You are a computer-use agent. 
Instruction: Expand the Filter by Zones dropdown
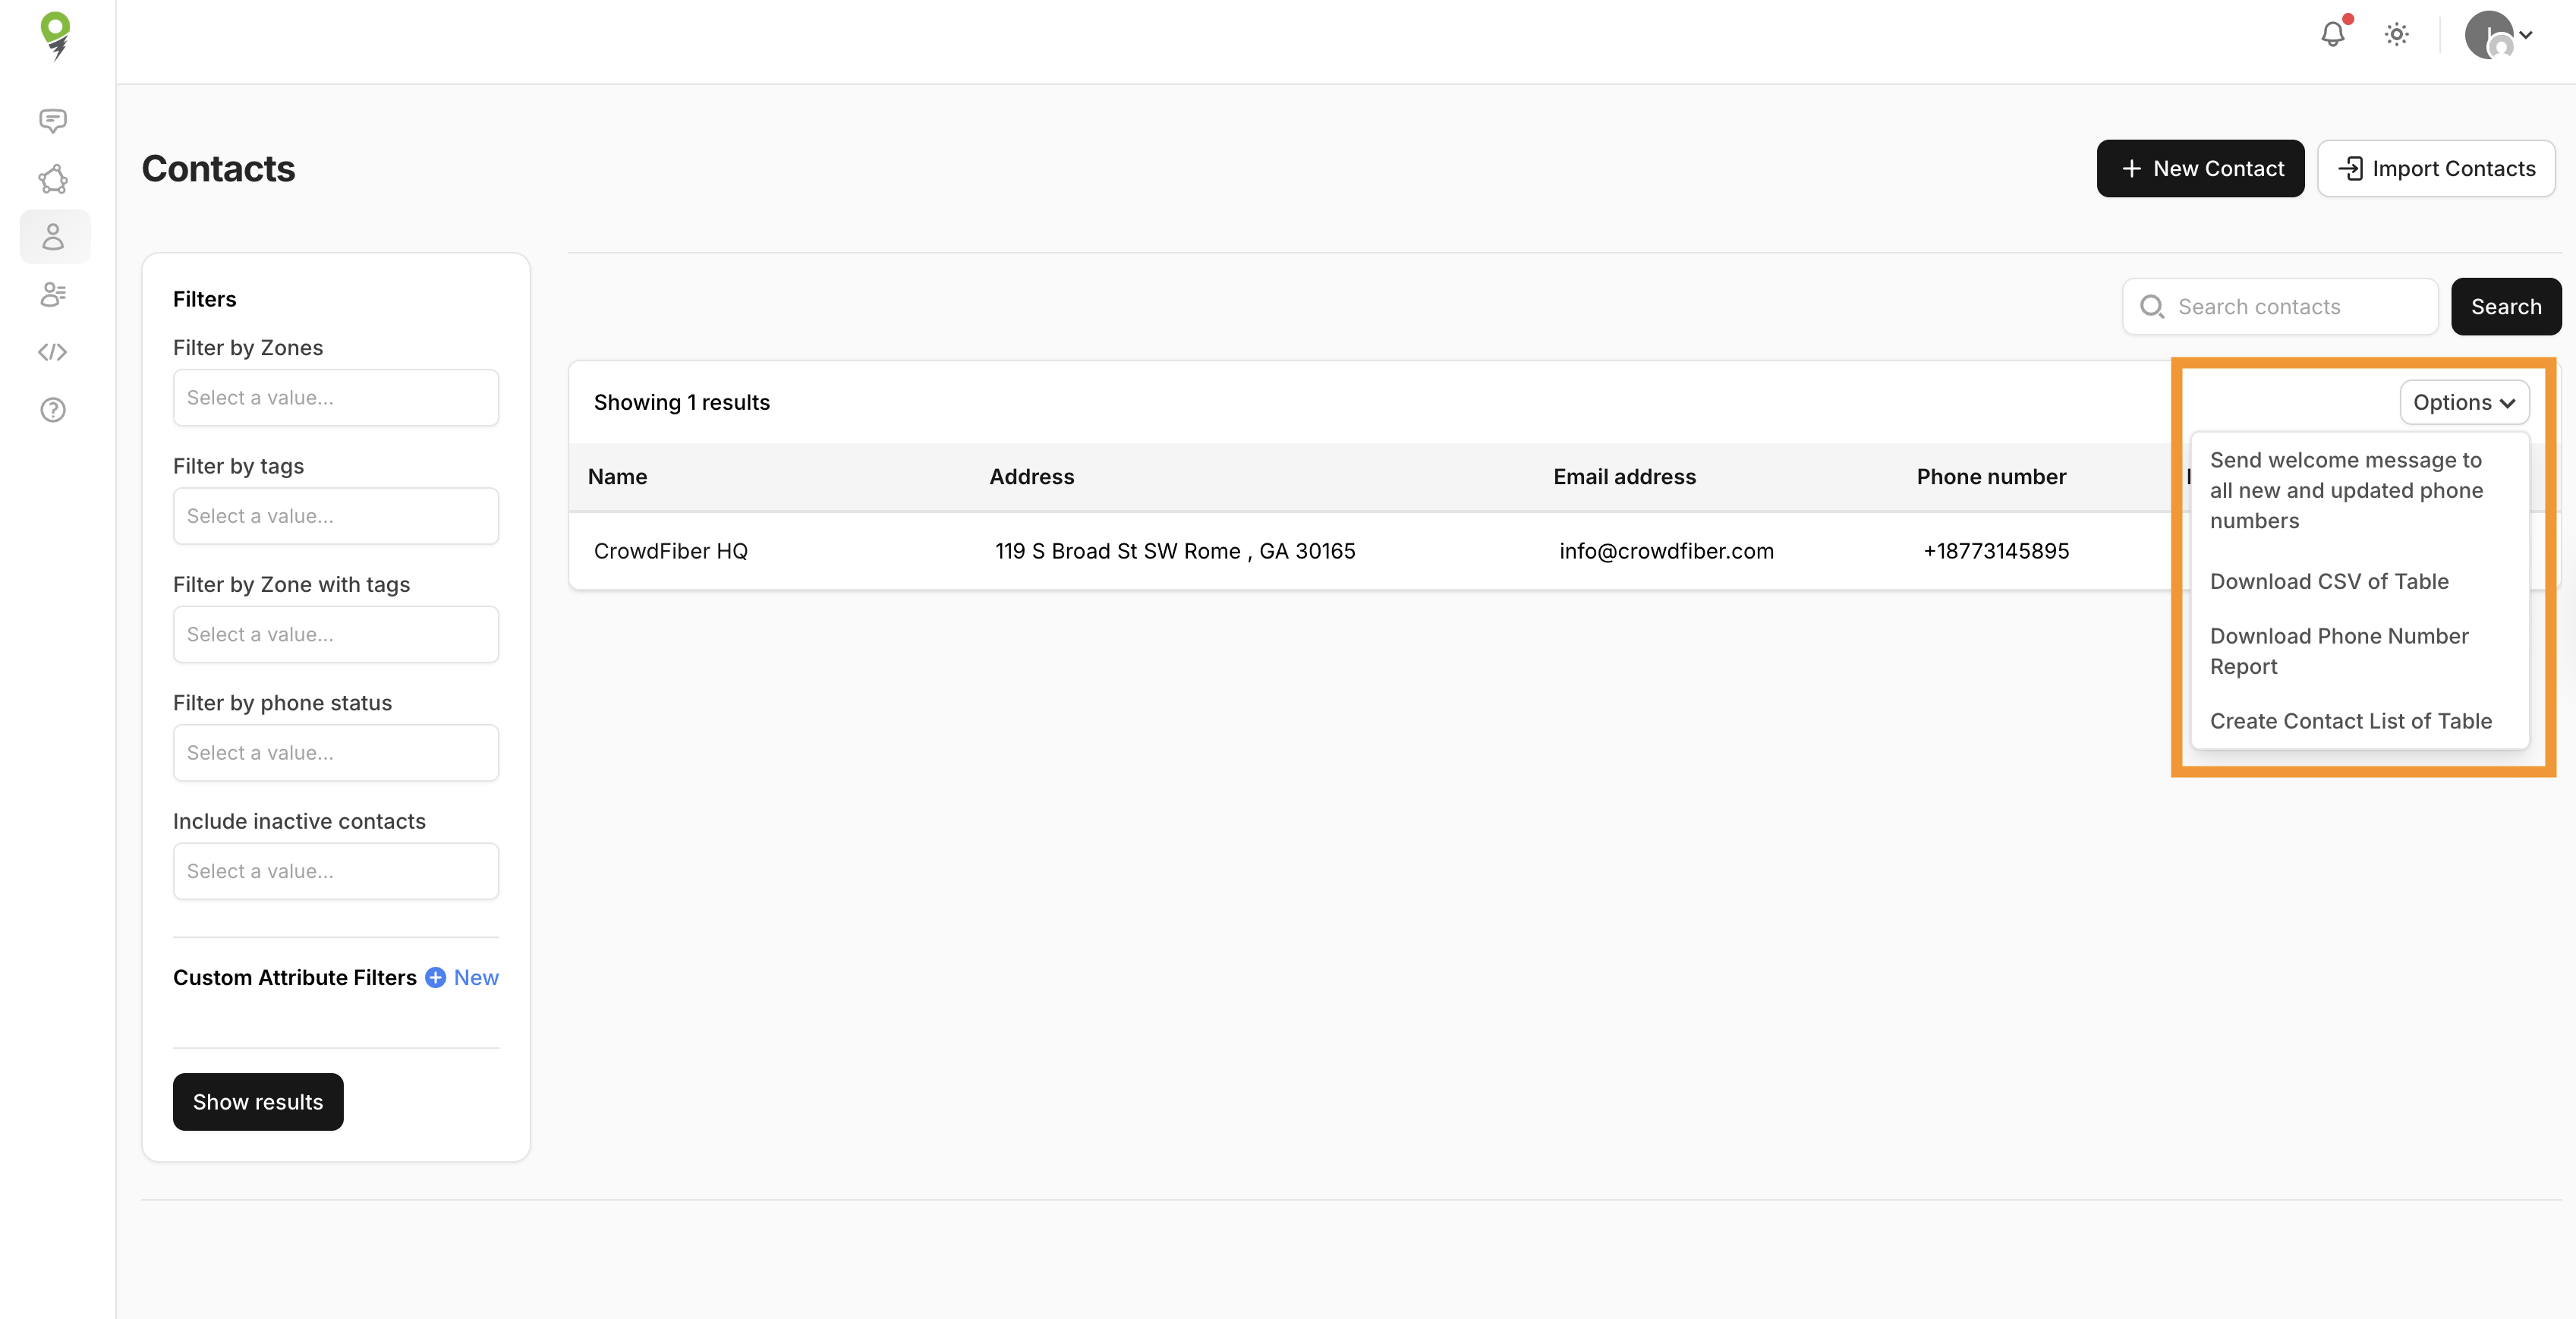pyautogui.click(x=335, y=398)
